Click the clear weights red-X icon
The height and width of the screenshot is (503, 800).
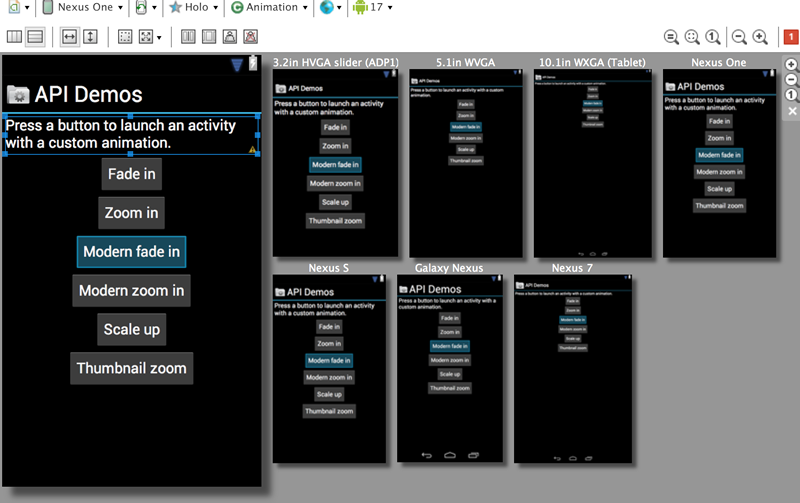pos(251,37)
